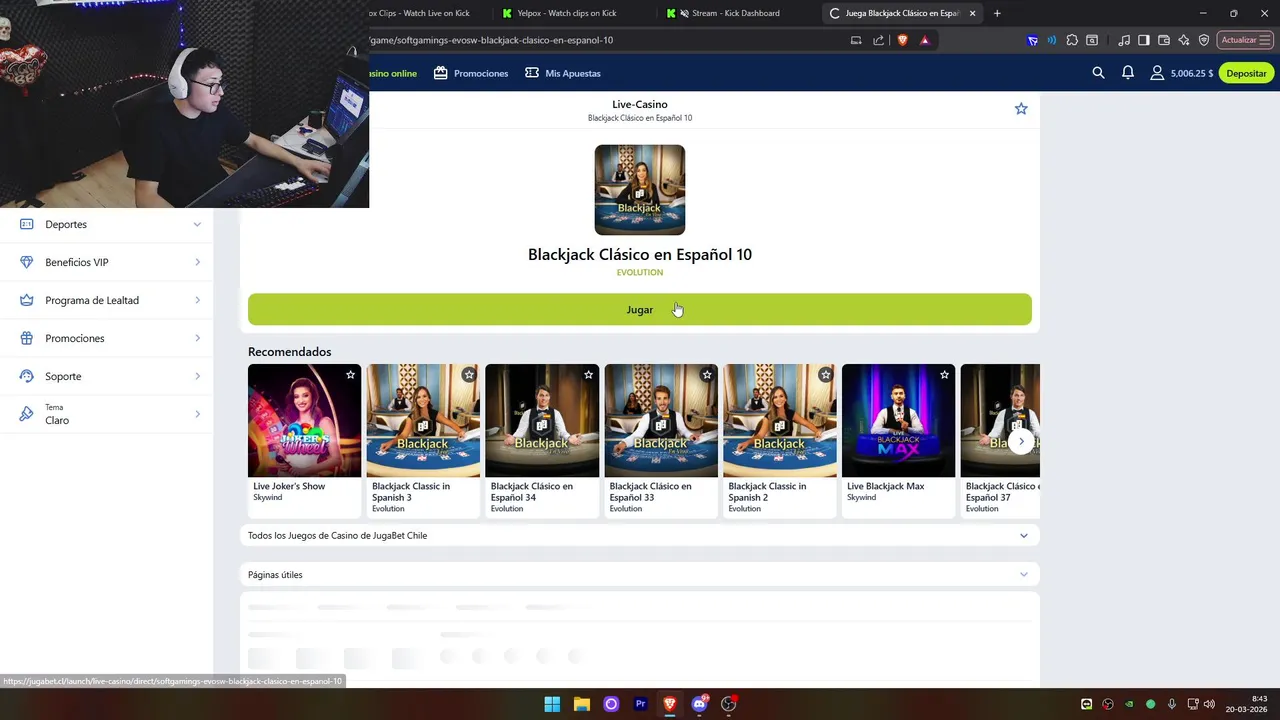Screen dimensions: 1280x720
Task: Open the notifications bell
Action: tap(1128, 73)
